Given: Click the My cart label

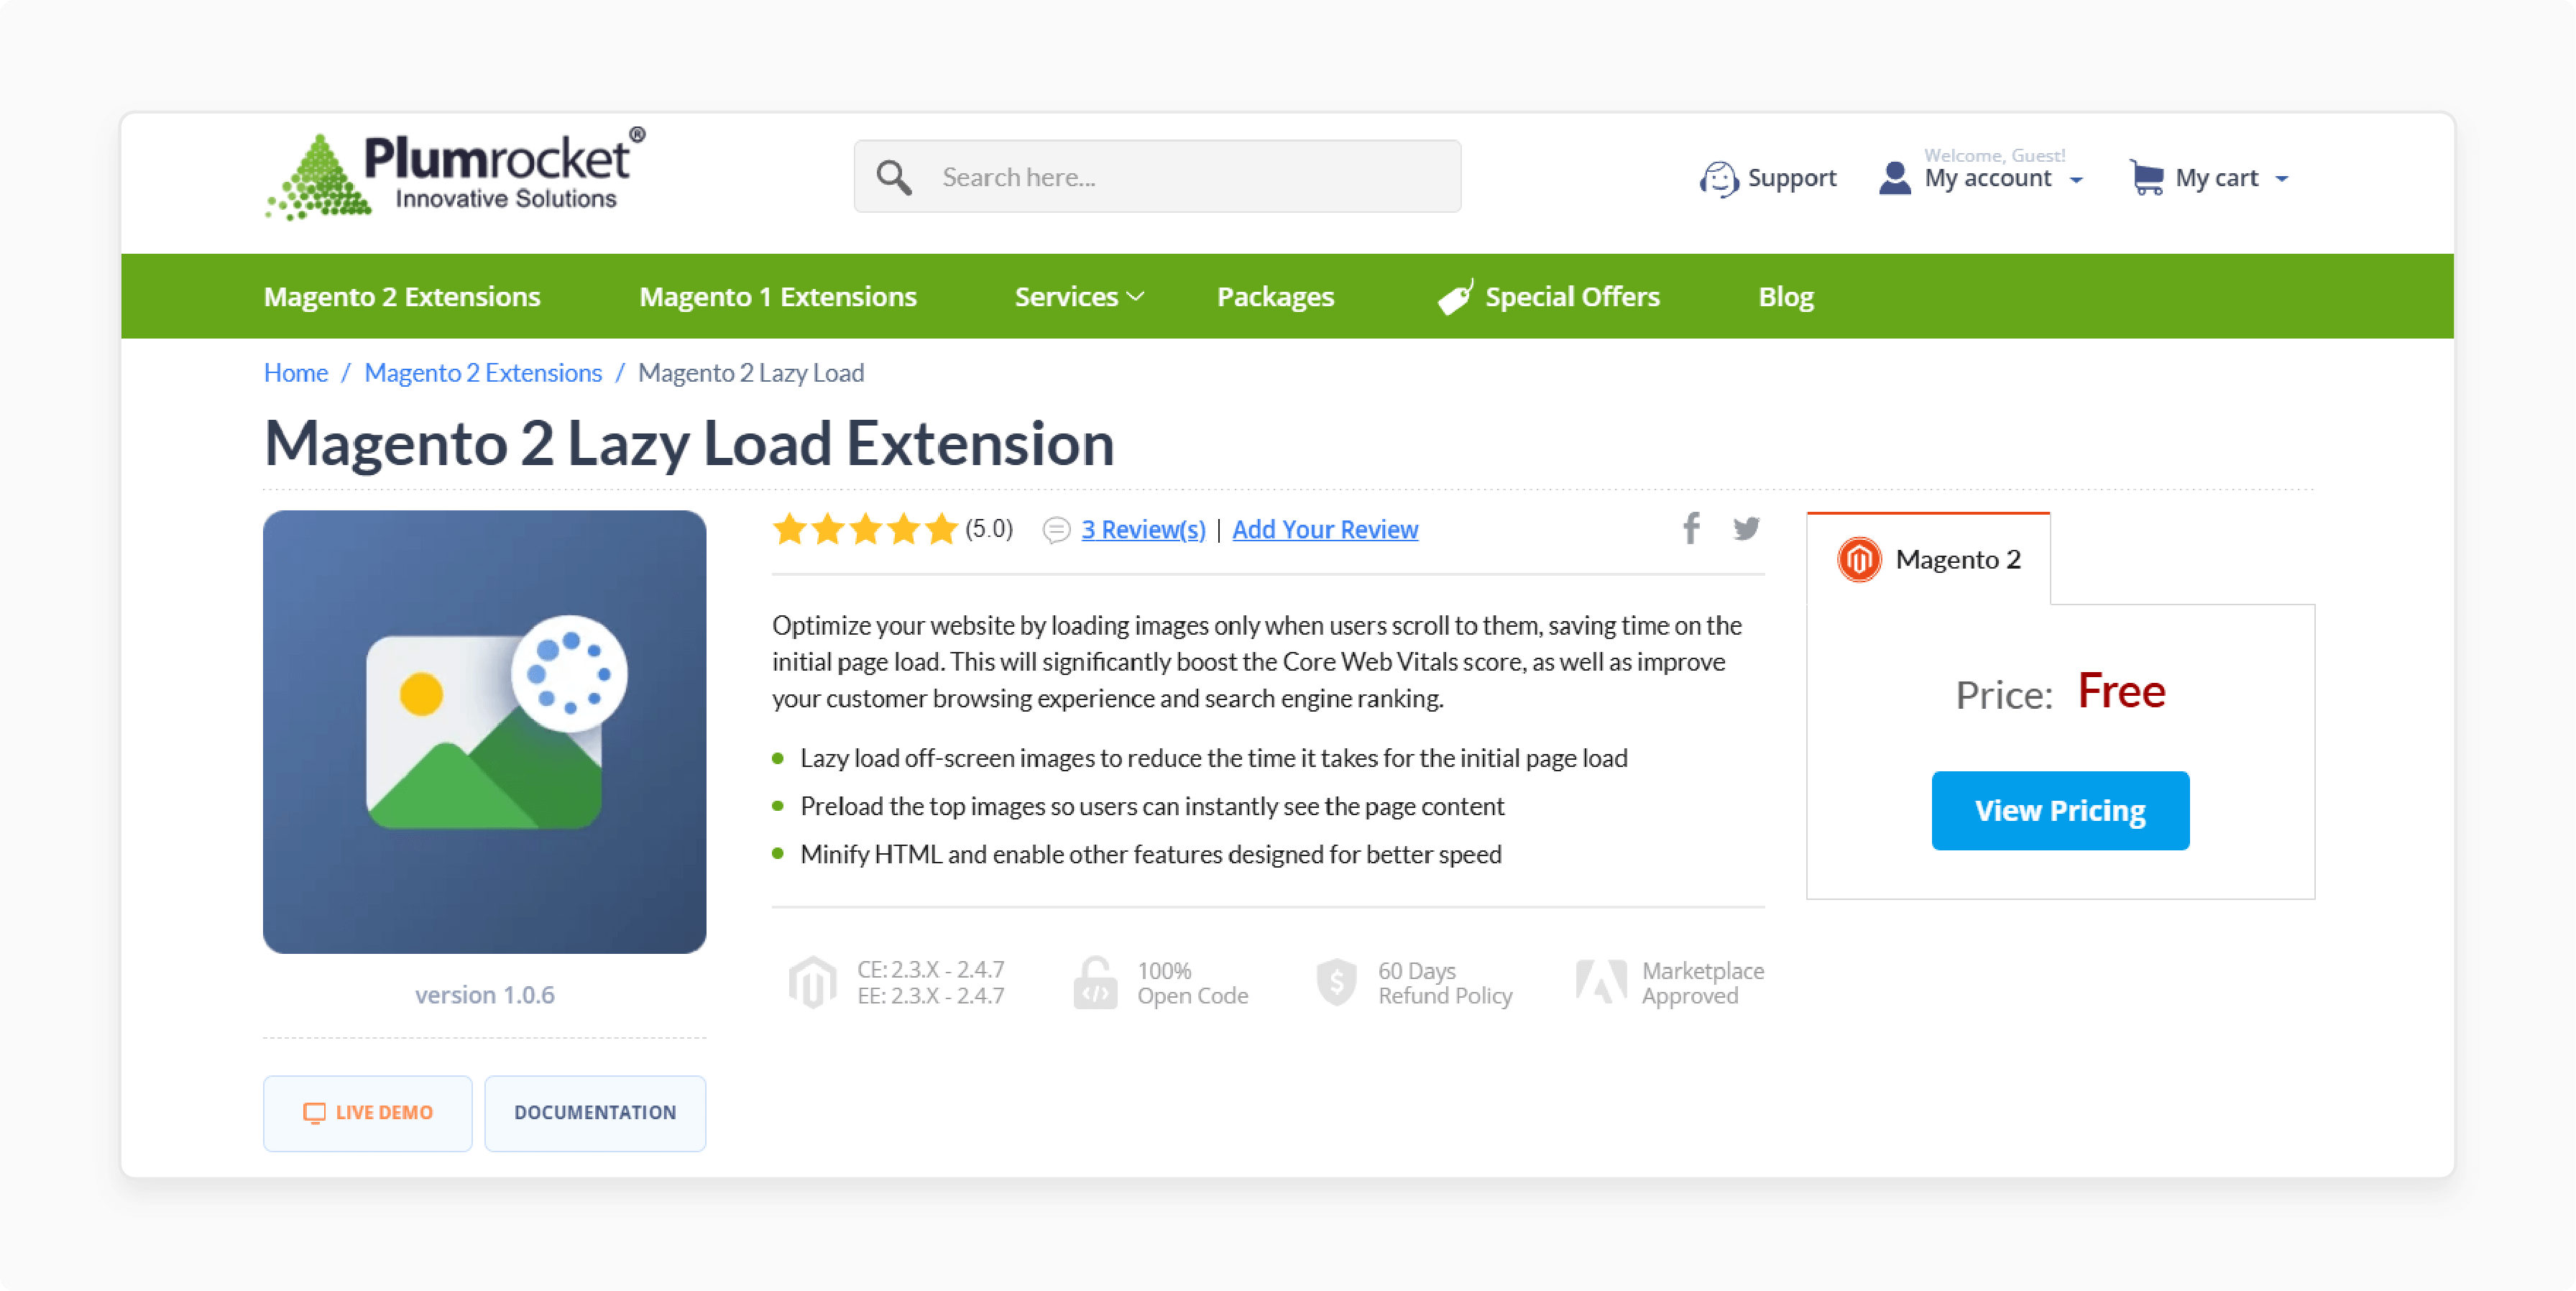Looking at the screenshot, I should [2216, 179].
